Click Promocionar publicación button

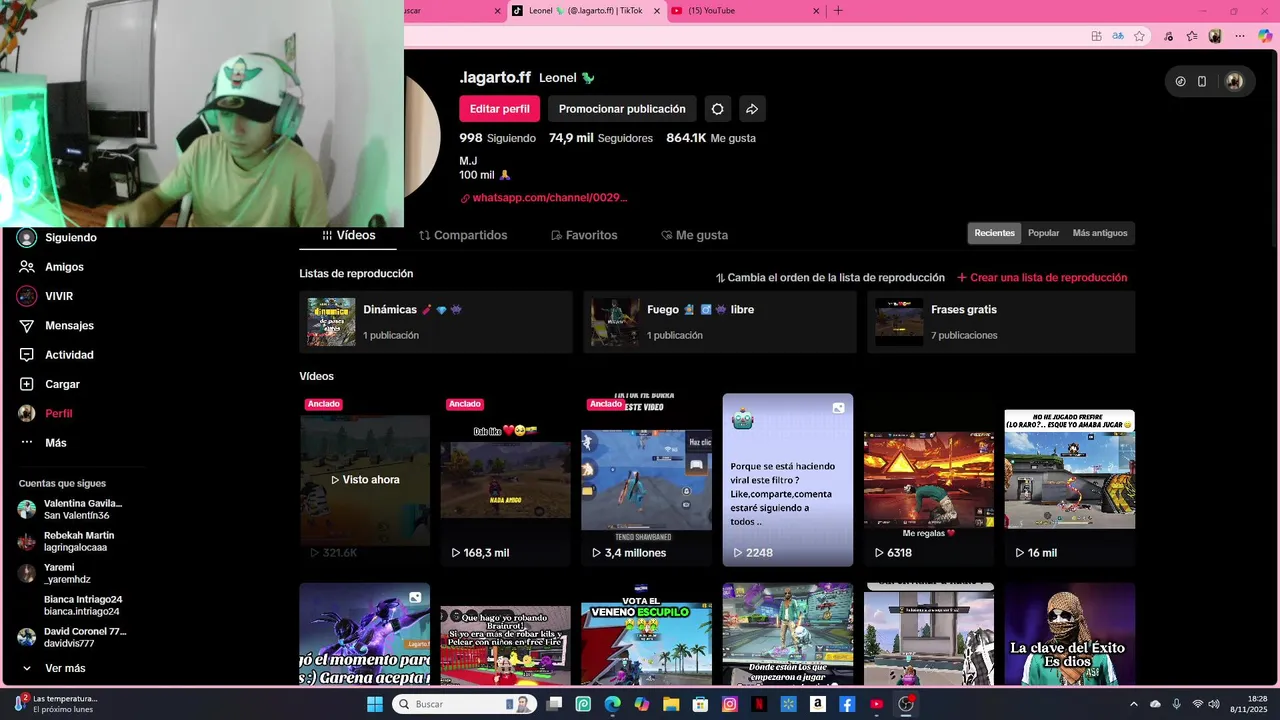pyautogui.click(x=622, y=109)
